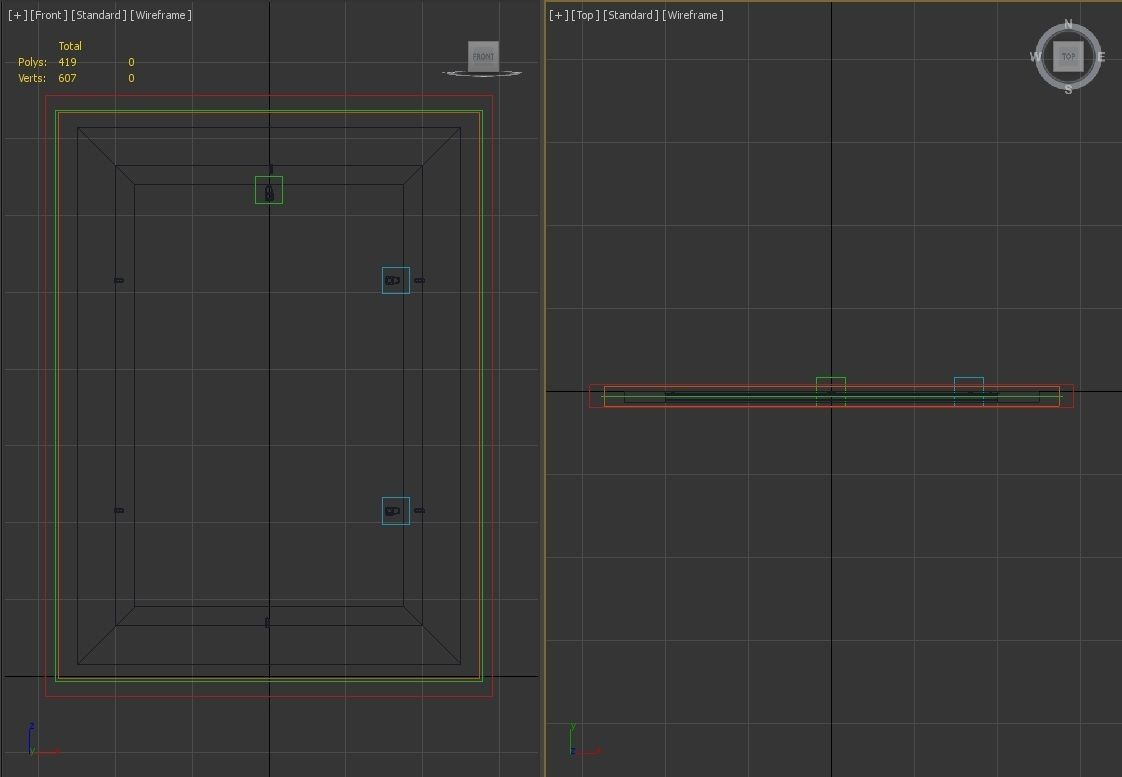Image resolution: width=1122 pixels, height=777 pixels.
Task: Click the compass ring under the FRONT ViewCube
Action: (482, 73)
